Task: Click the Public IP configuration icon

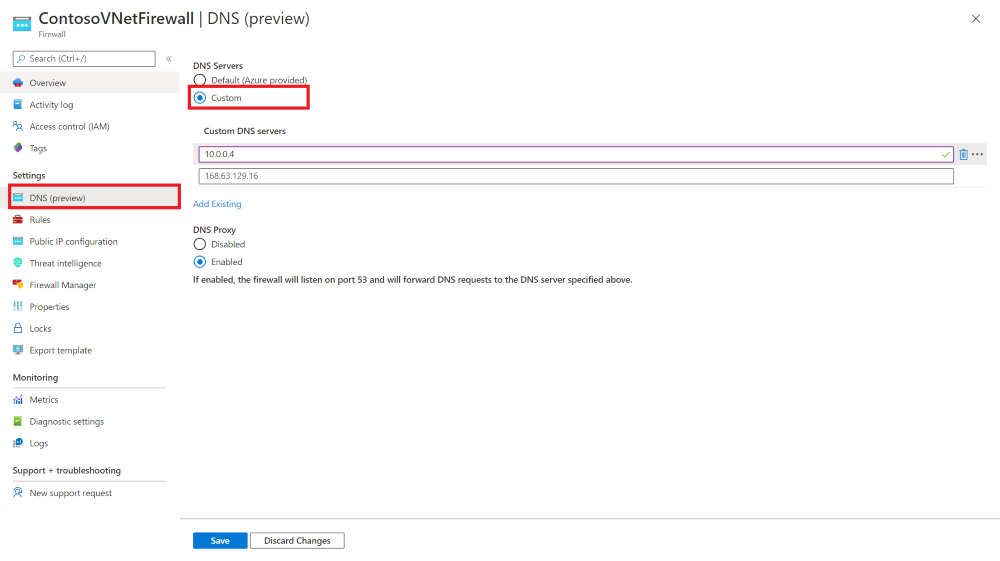Action: click(x=18, y=241)
